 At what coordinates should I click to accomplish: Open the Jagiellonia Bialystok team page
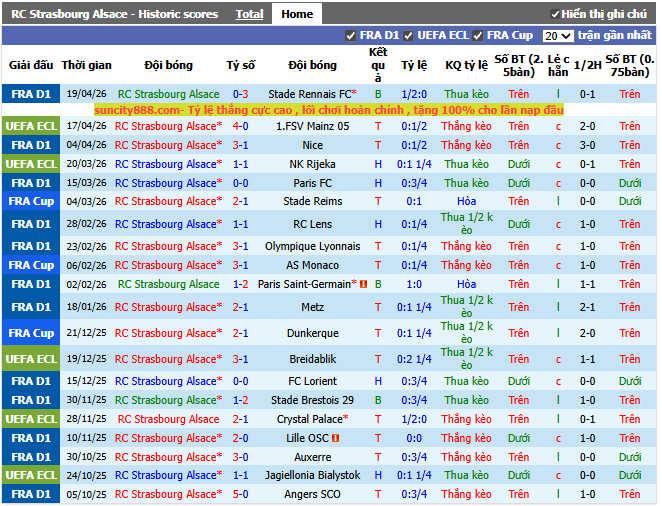coord(313,475)
